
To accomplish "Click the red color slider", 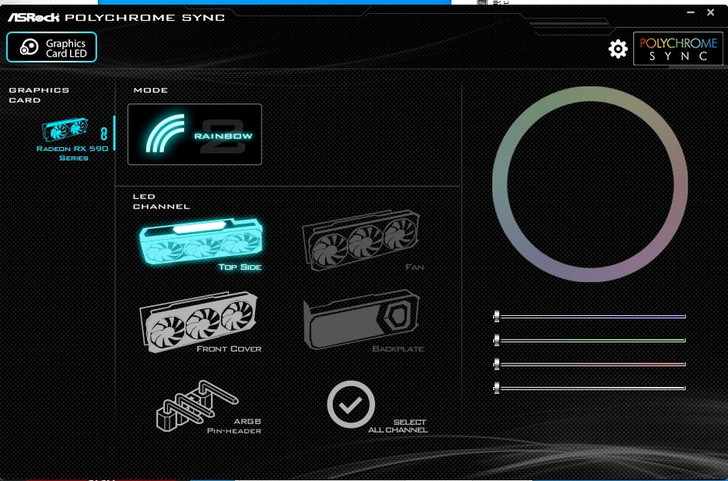I will click(590, 364).
